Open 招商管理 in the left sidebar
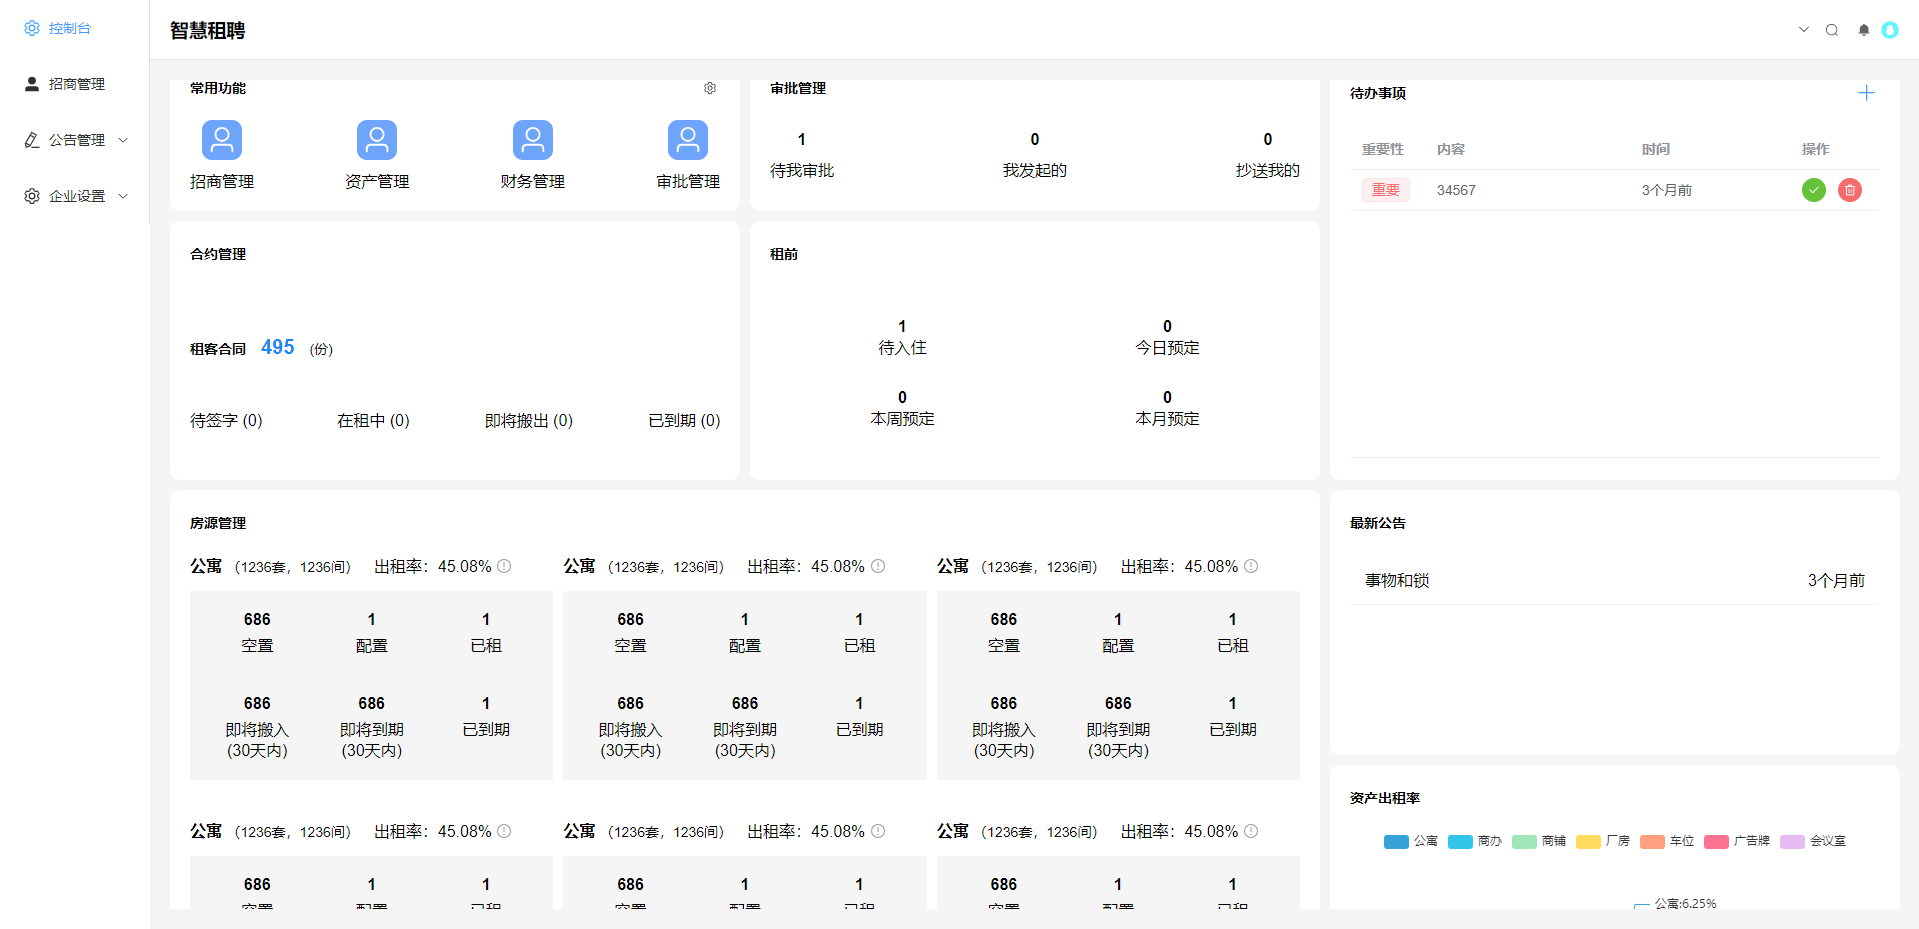Screen dimensions: 1919x929 tap(74, 84)
